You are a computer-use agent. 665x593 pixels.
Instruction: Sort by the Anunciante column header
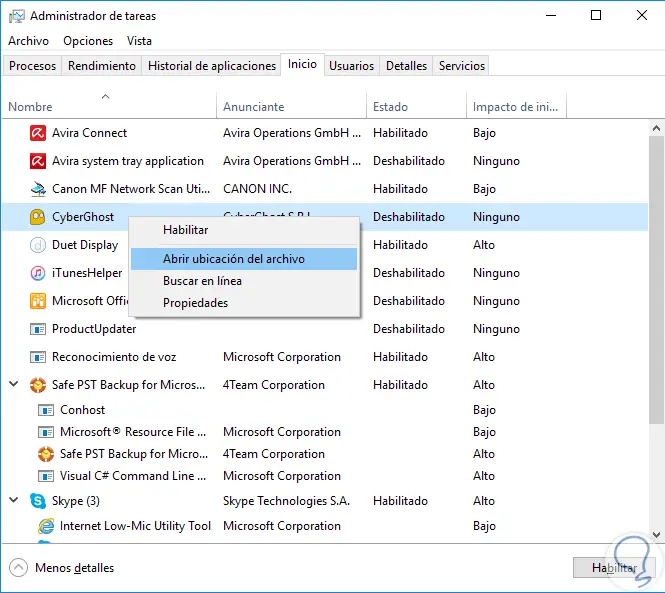291,106
